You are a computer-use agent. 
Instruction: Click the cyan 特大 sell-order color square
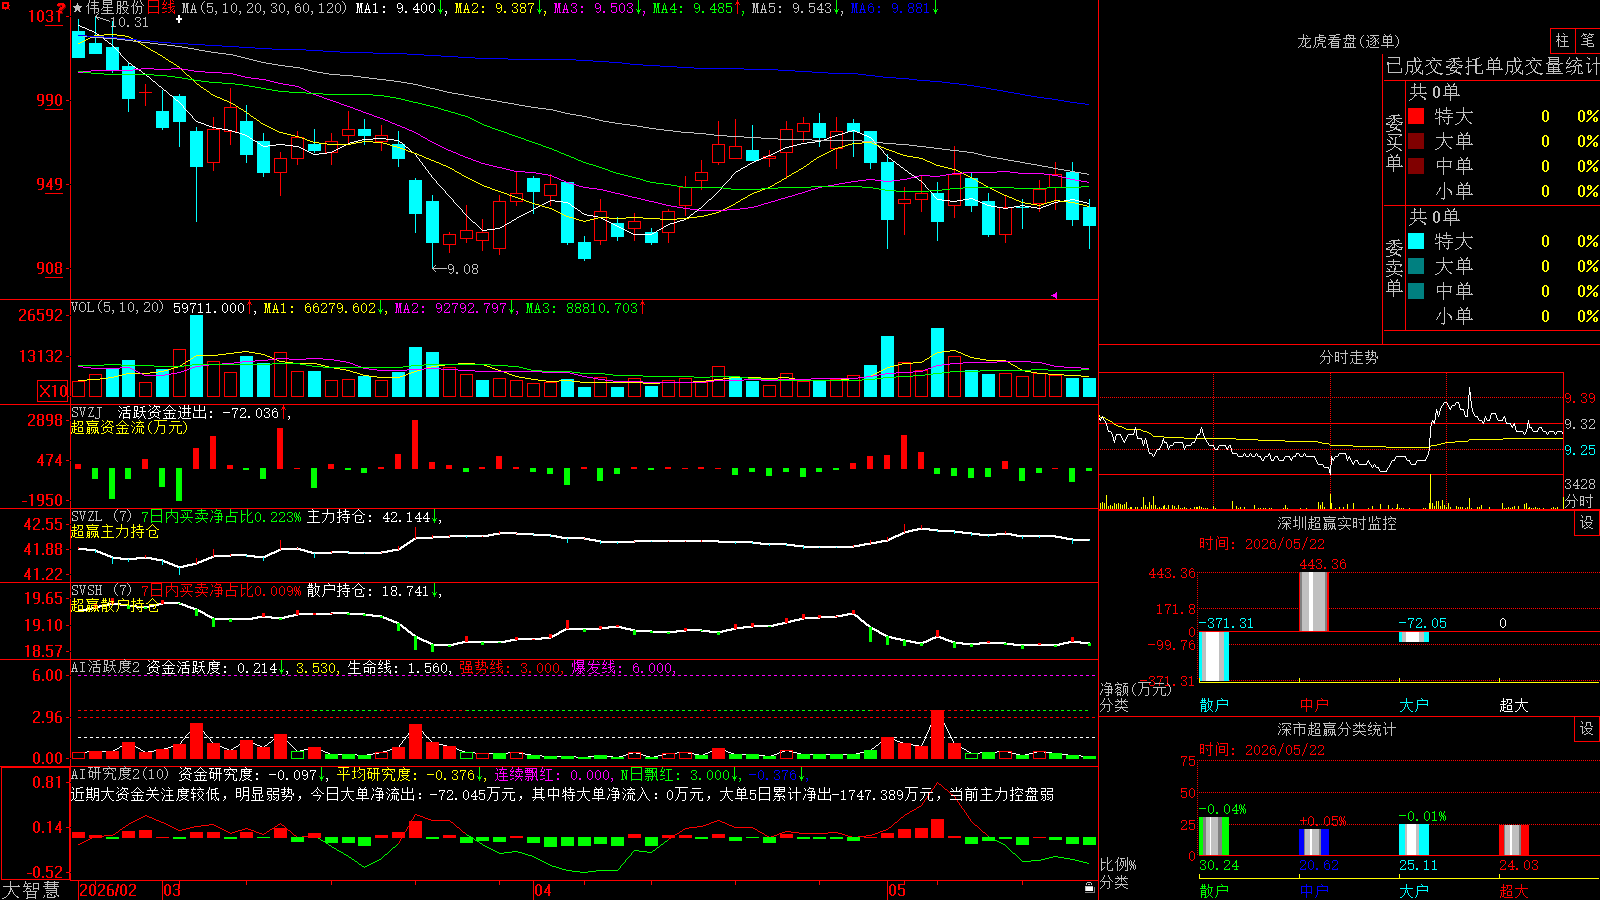click(x=1416, y=241)
